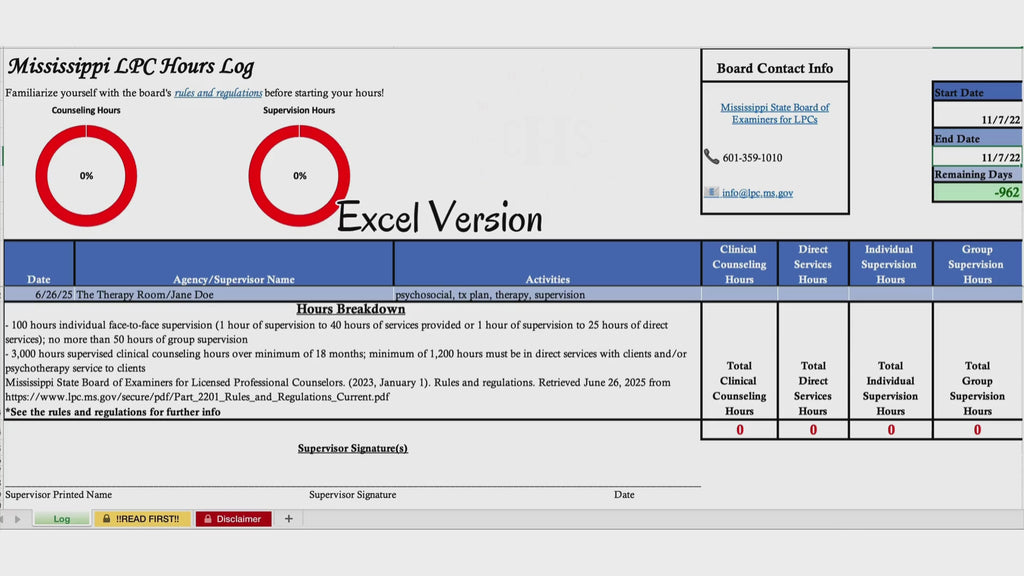Select the Counseling Hours donut chart
The image size is (1024, 576).
tap(86, 176)
